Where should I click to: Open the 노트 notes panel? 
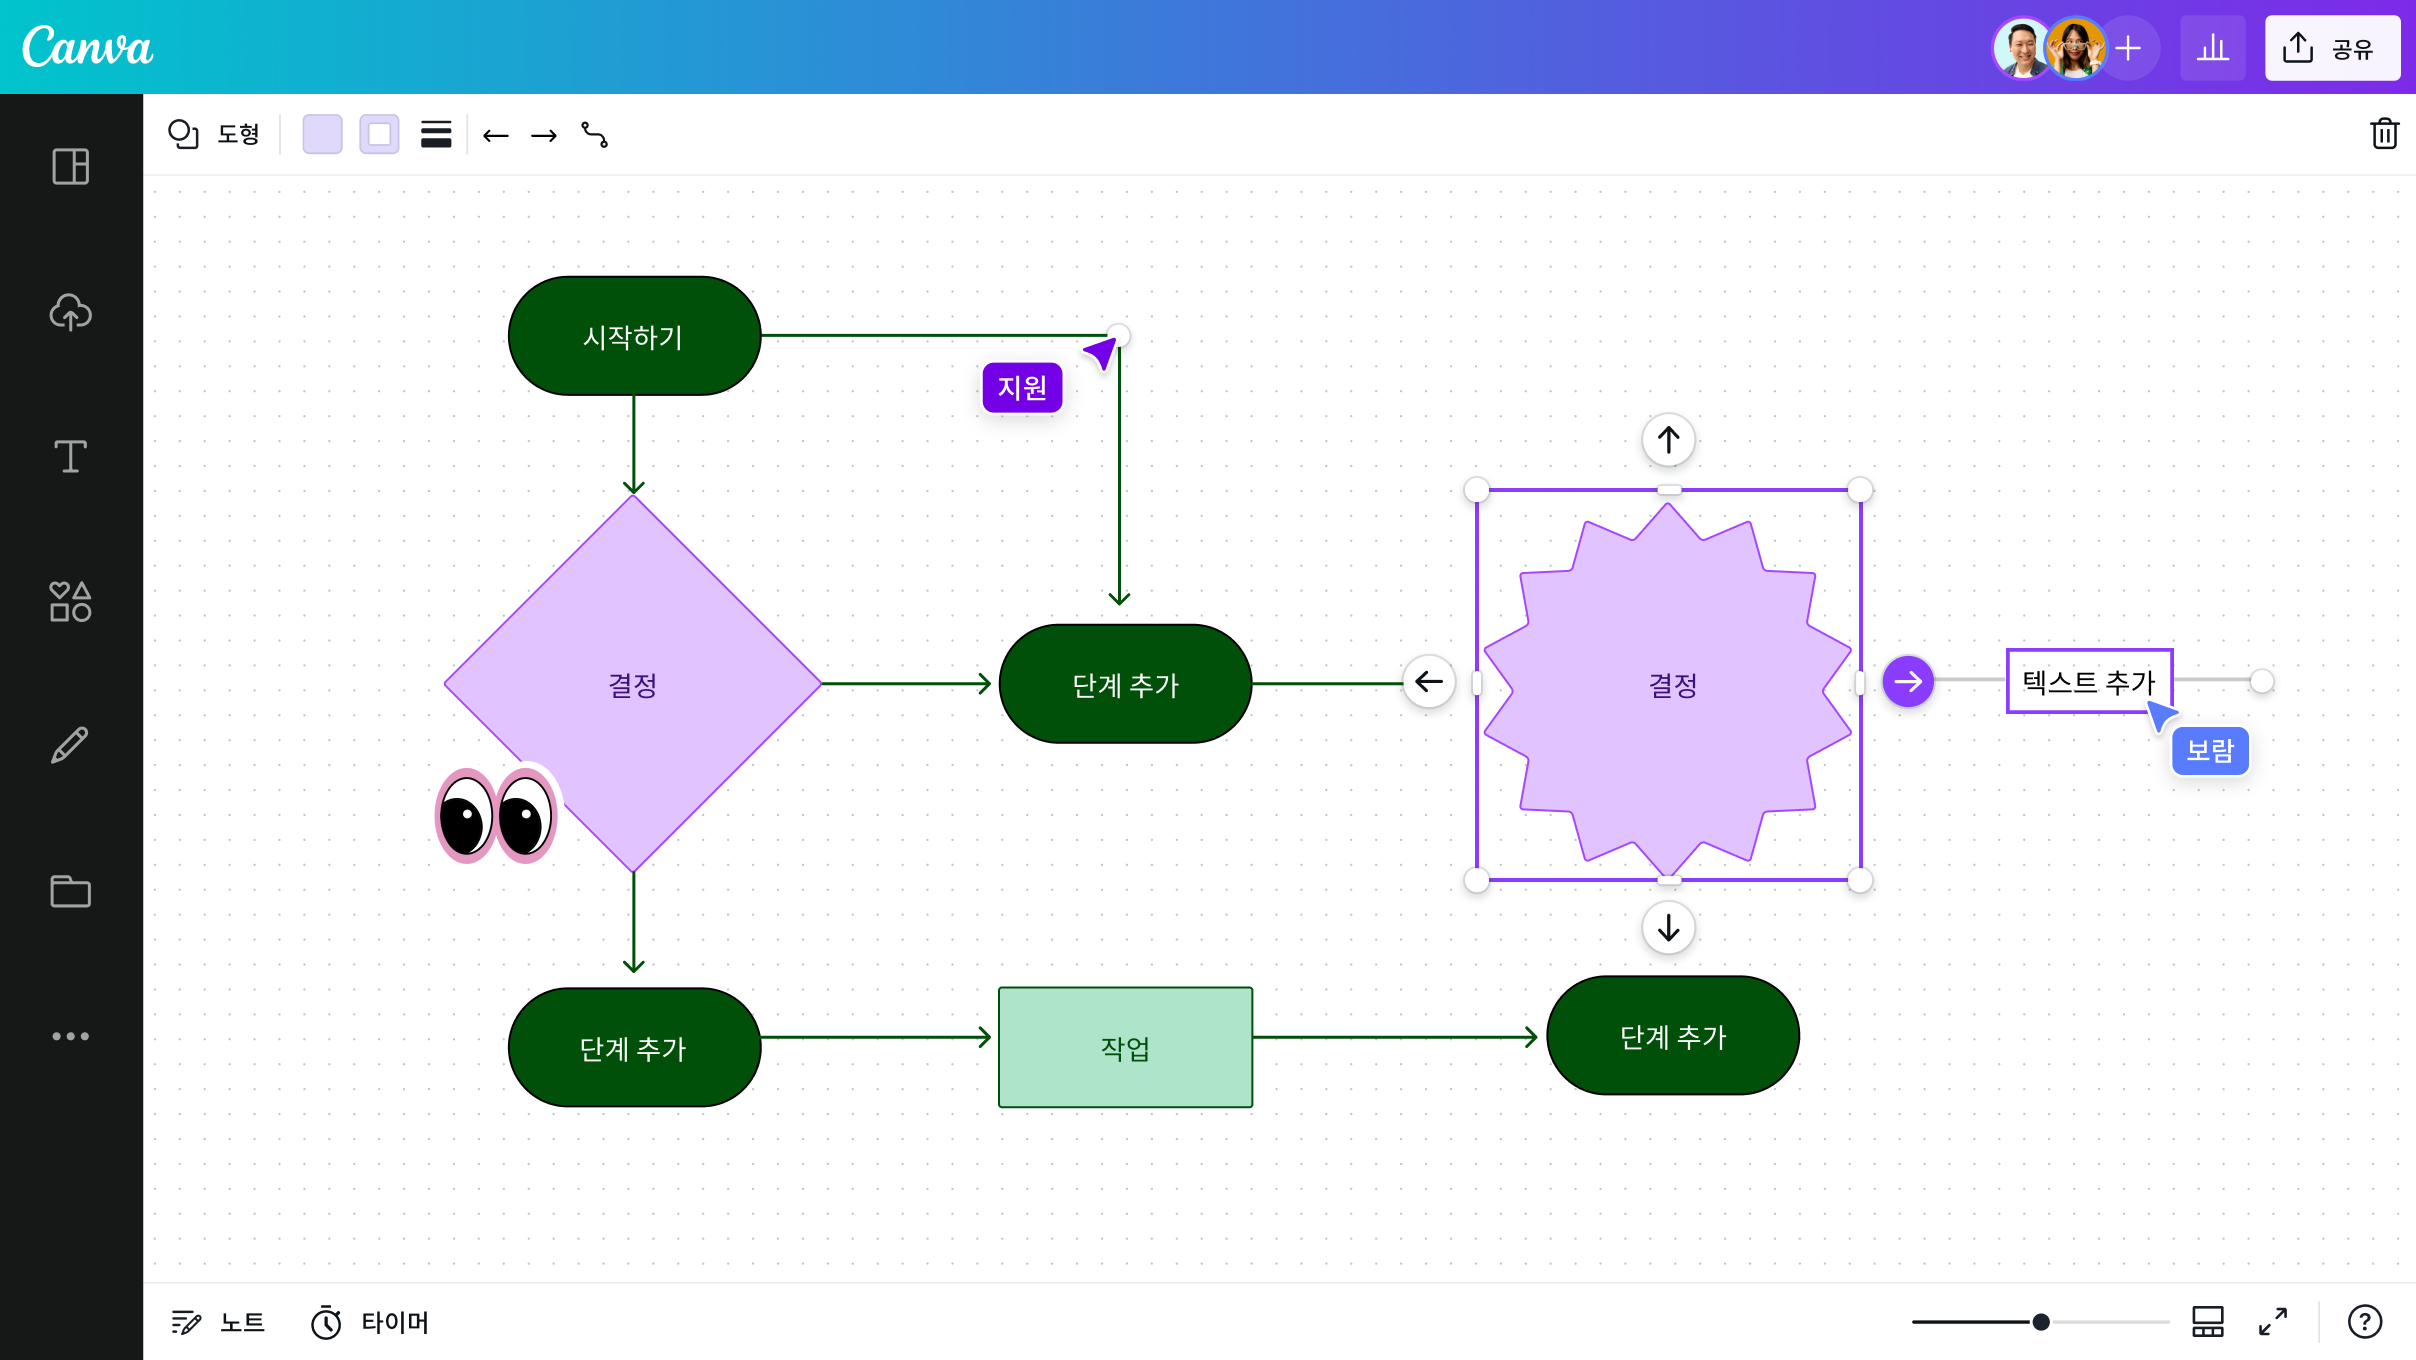click(218, 1322)
